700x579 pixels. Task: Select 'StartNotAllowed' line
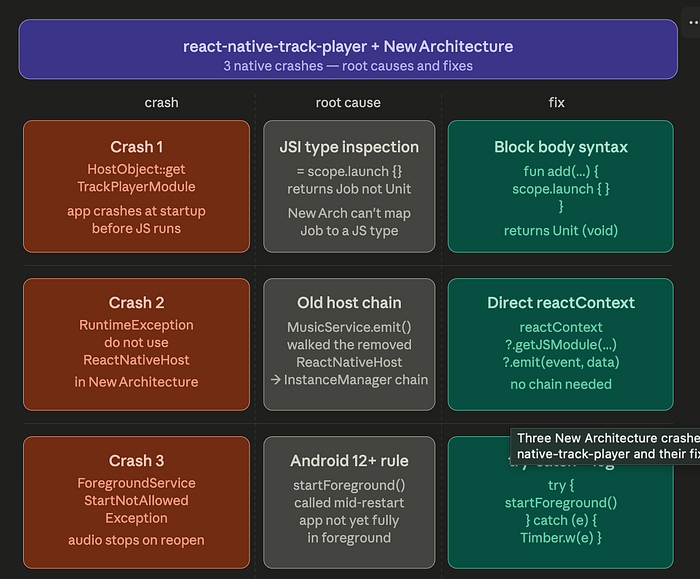click(x=136, y=500)
